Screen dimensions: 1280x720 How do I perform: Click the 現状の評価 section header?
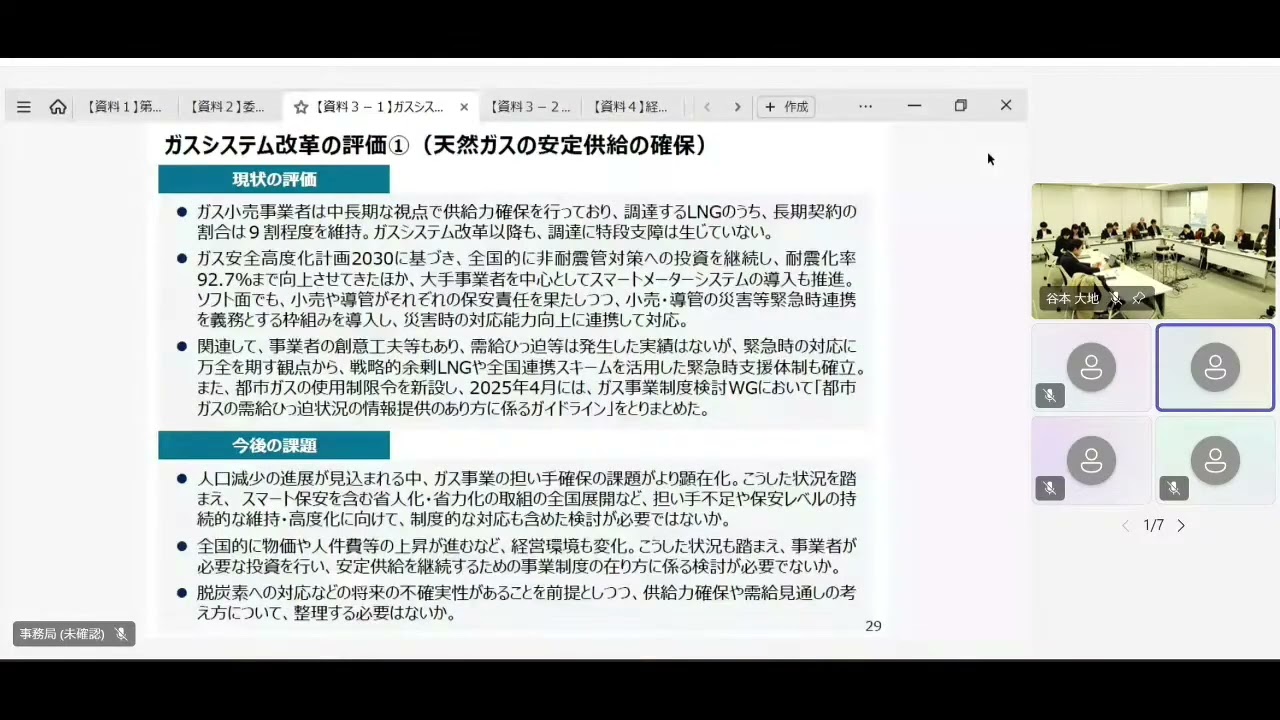[274, 180]
